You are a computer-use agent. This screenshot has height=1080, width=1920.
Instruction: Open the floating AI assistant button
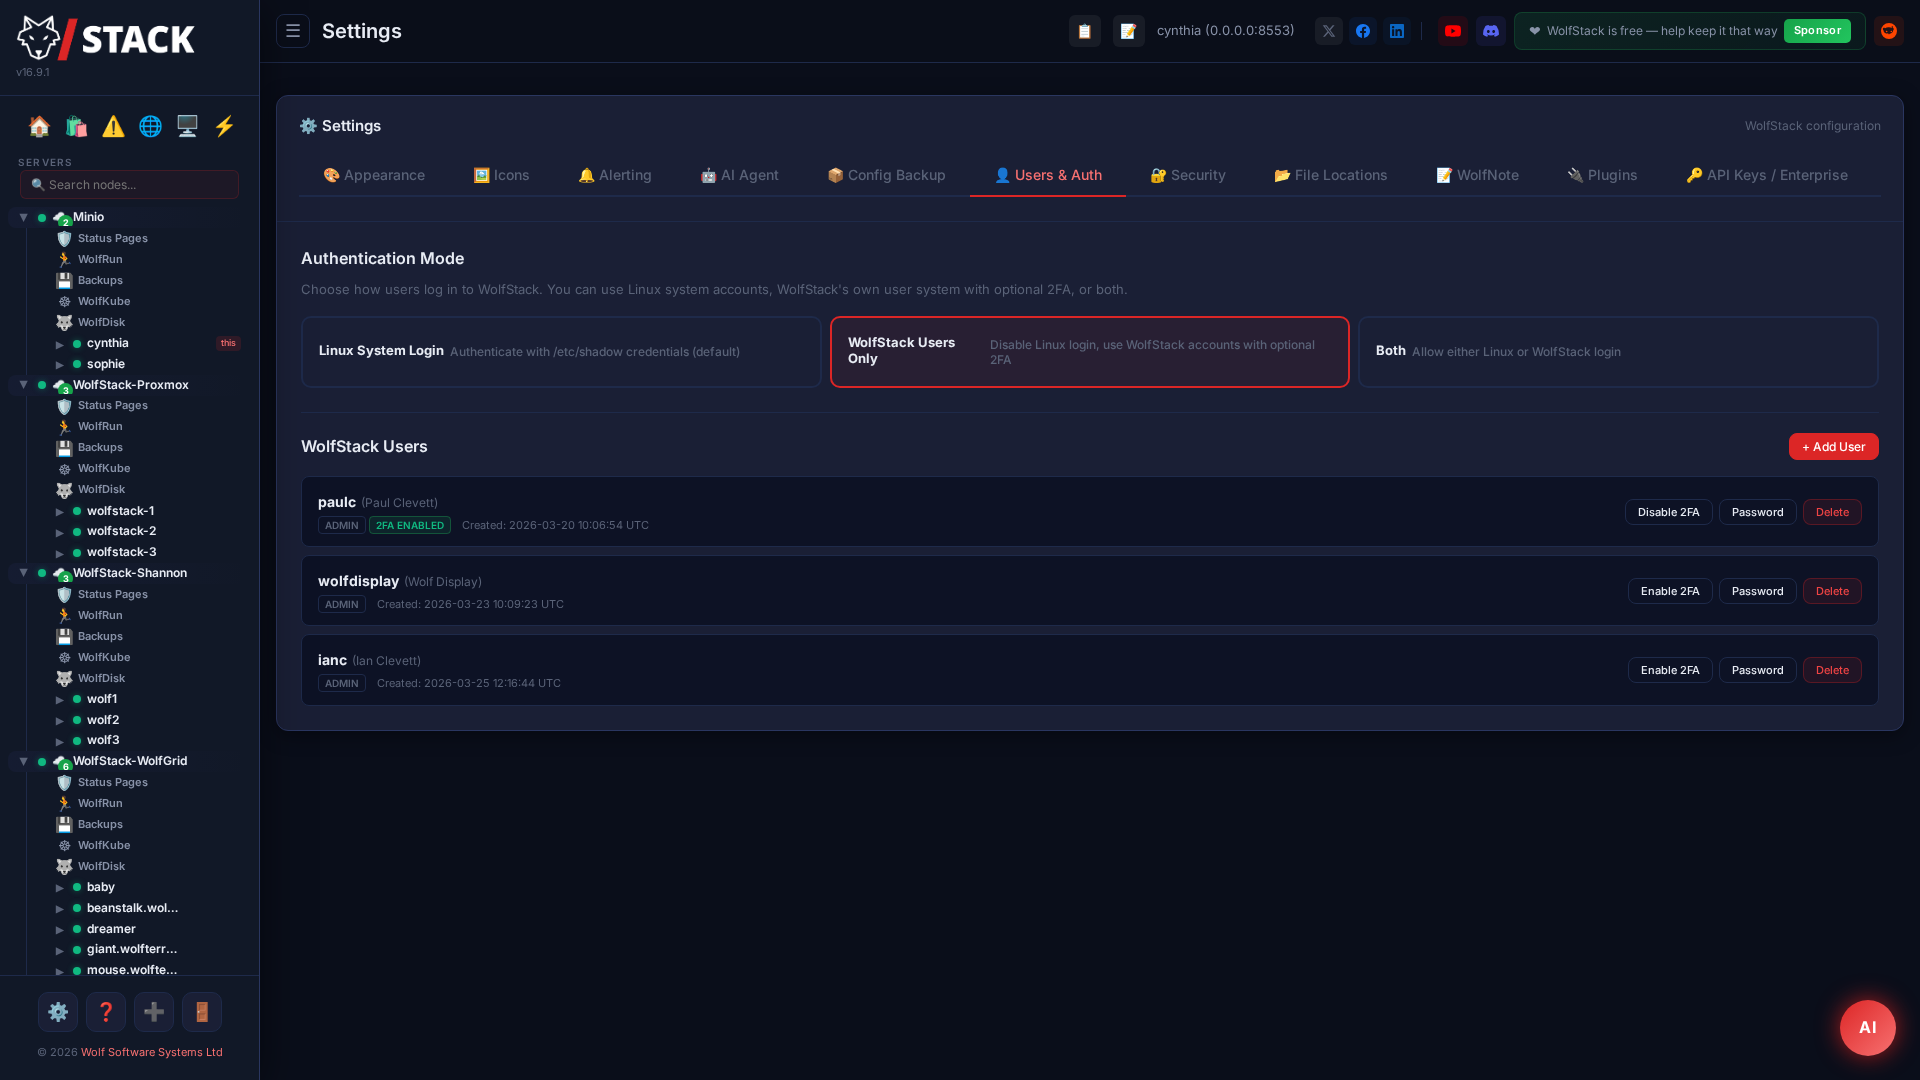(1868, 1028)
